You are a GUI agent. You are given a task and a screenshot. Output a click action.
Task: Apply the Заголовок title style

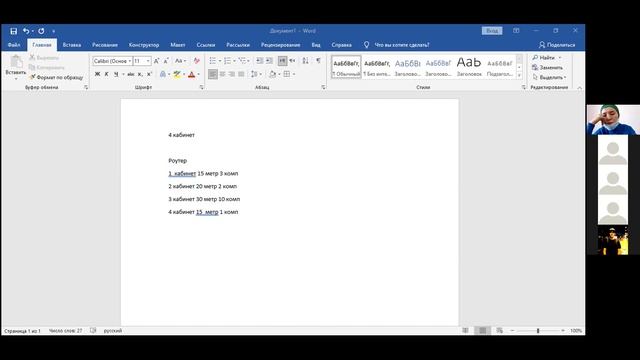click(469, 67)
